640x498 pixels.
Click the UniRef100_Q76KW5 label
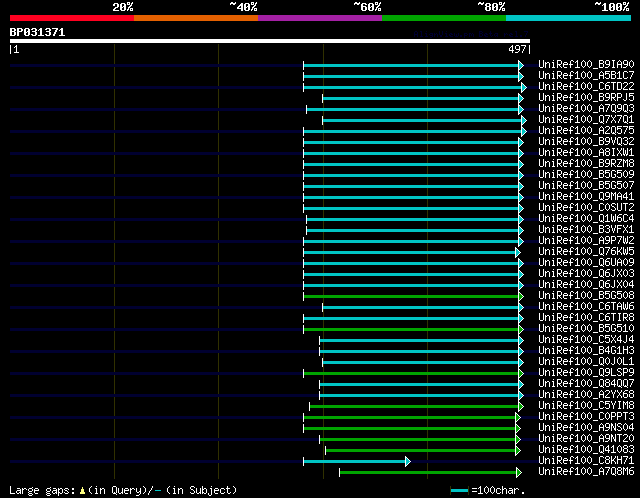(586, 252)
